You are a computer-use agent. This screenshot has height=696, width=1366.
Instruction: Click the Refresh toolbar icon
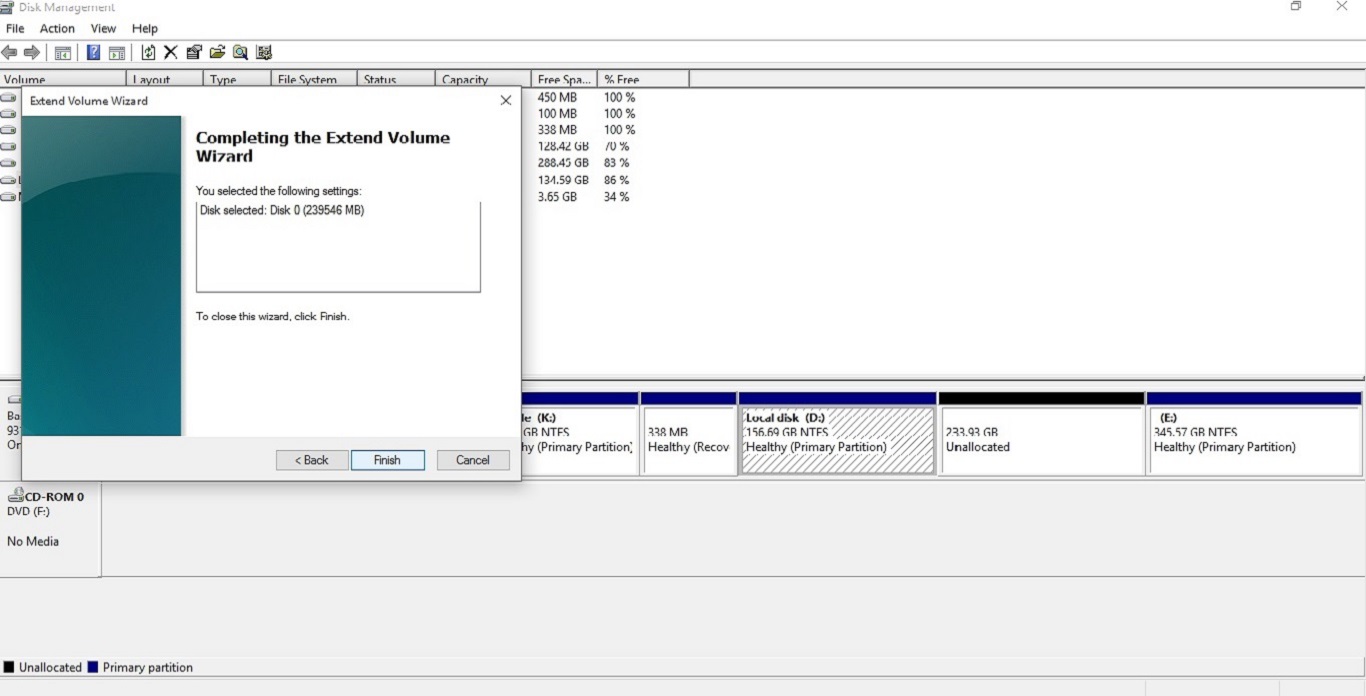pyautogui.click(x=148, y=52)
